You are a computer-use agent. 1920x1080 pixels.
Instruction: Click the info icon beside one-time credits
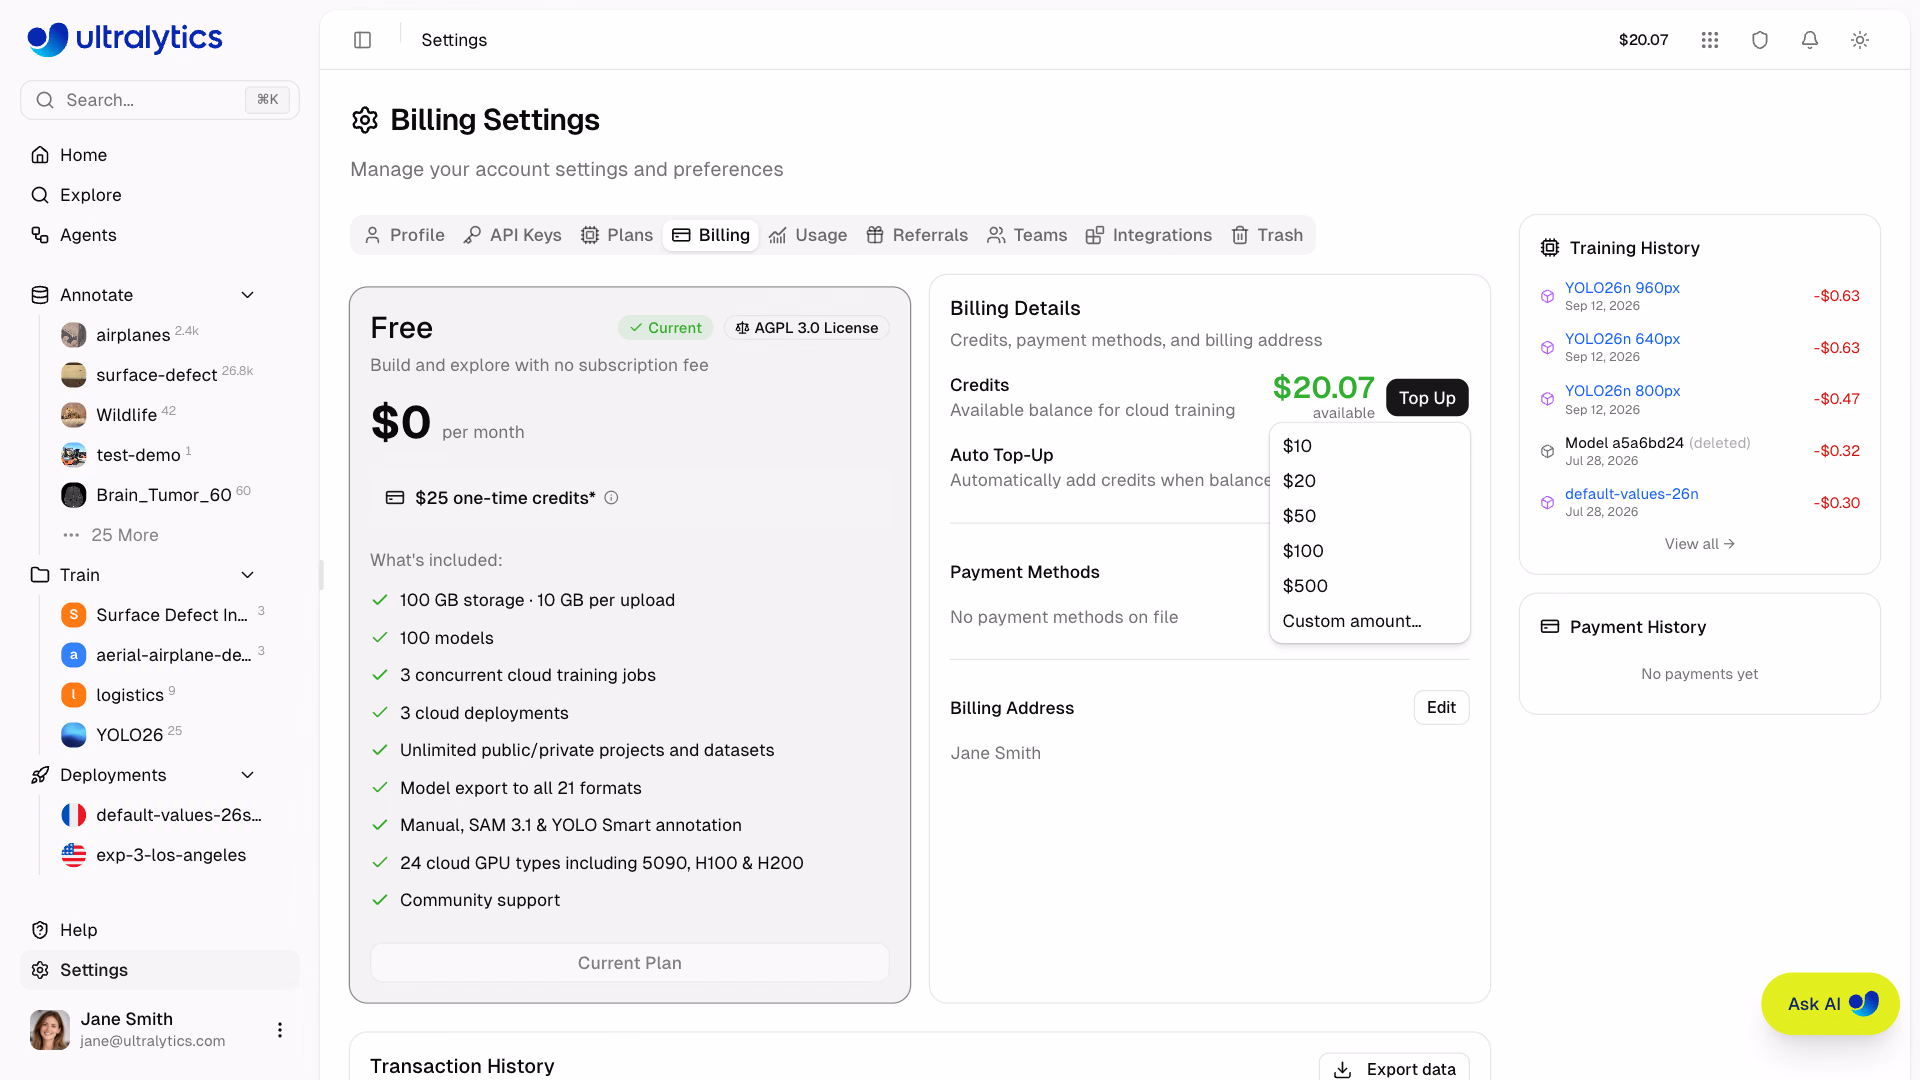pyautogui.click(x=611, y=498)
